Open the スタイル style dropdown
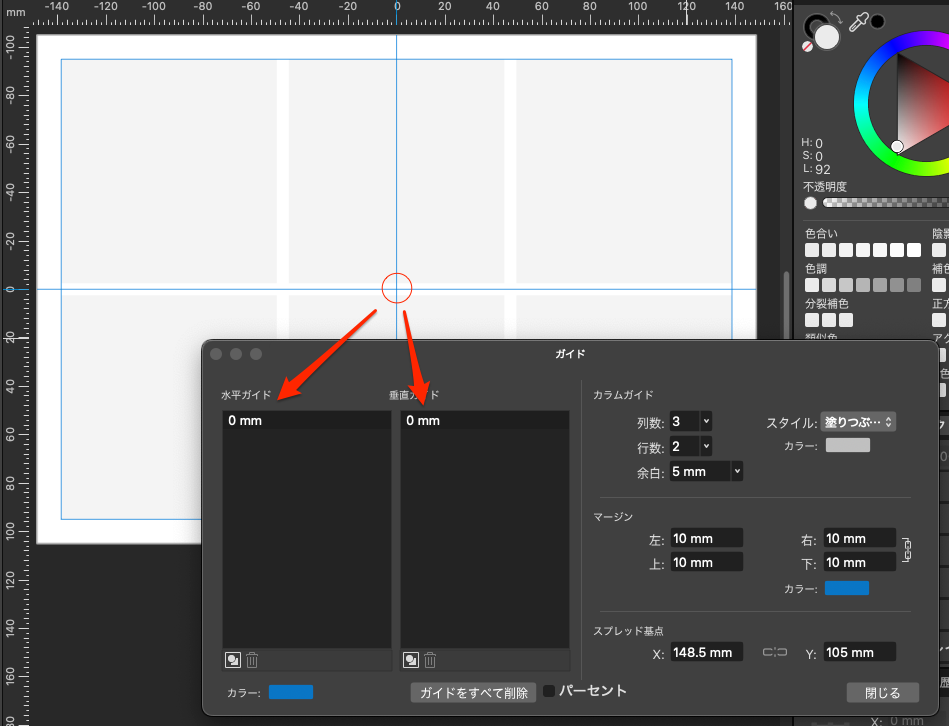 (x=858, y=422)
